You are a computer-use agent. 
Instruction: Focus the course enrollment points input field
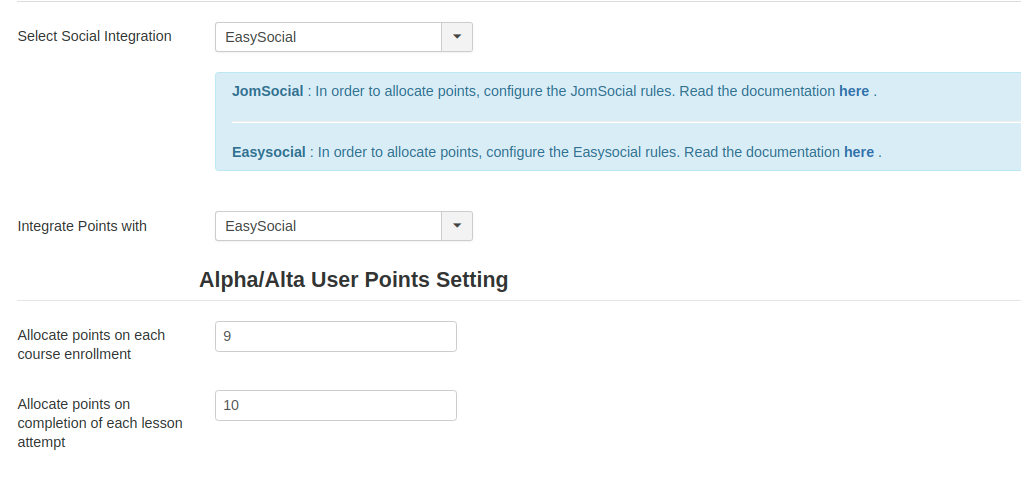[x=335, y=337]
